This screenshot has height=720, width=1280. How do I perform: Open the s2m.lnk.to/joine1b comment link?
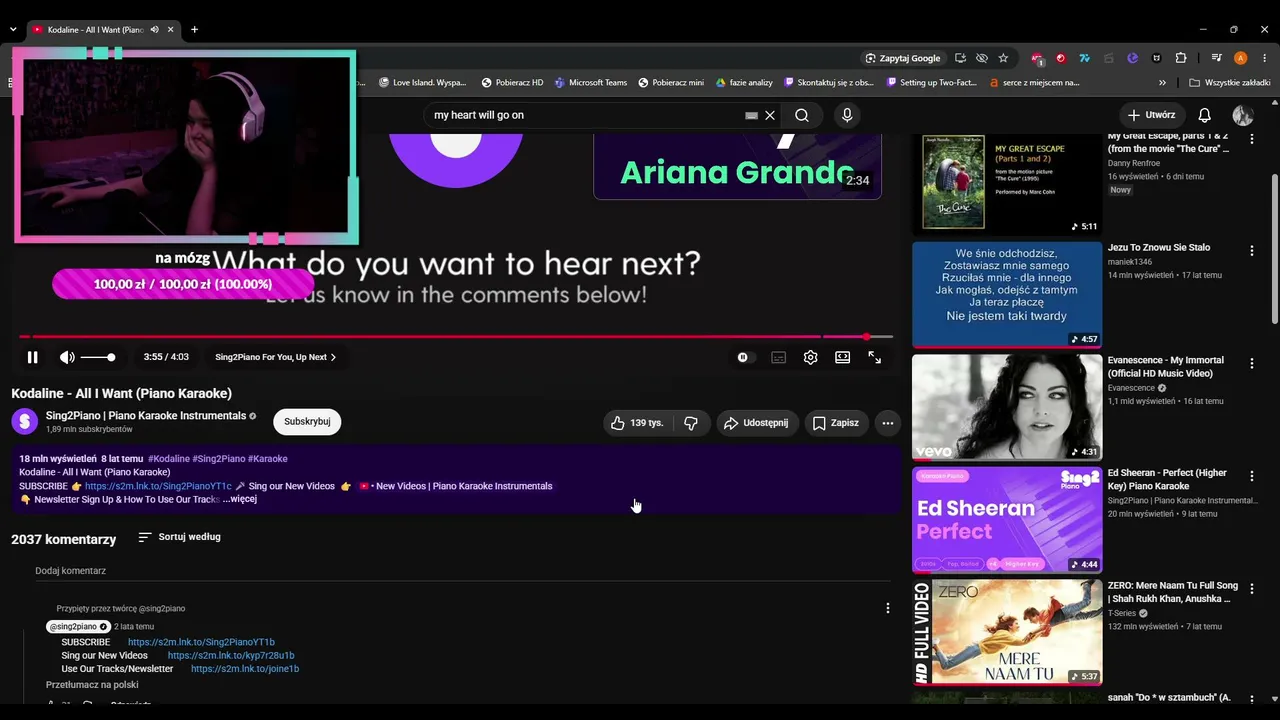pos(245,669)
